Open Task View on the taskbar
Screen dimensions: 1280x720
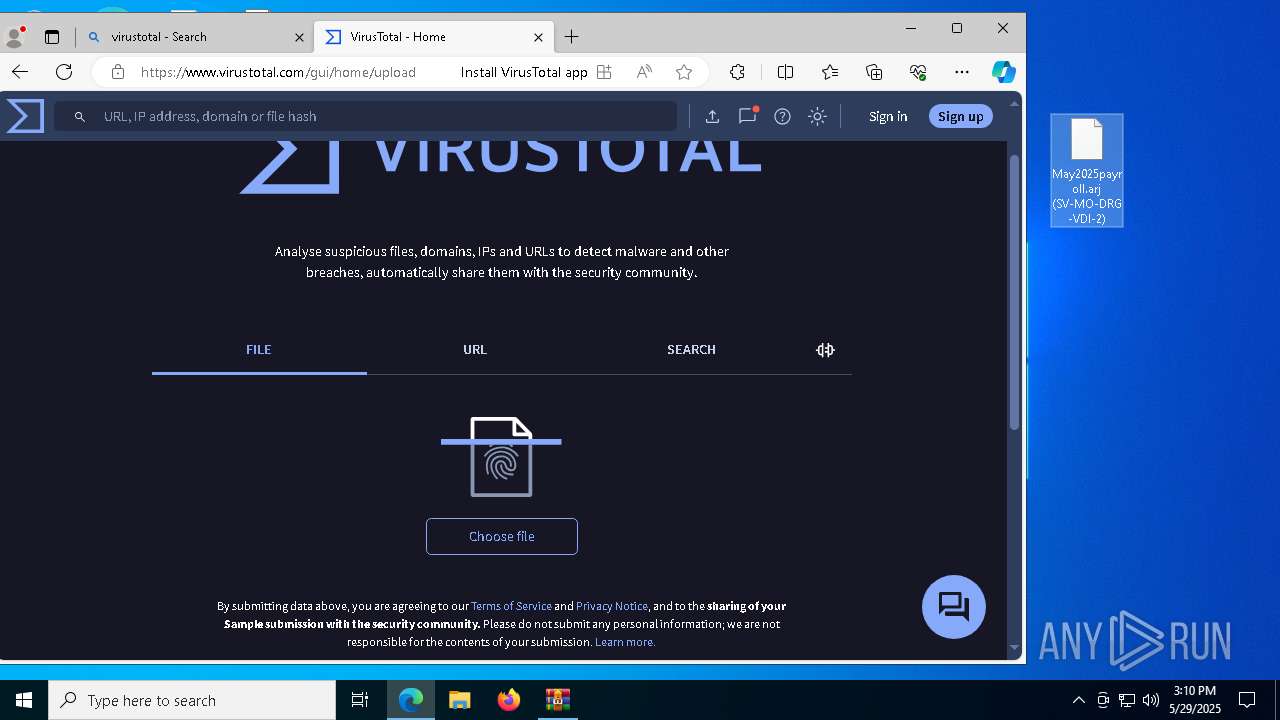point(360,700)
